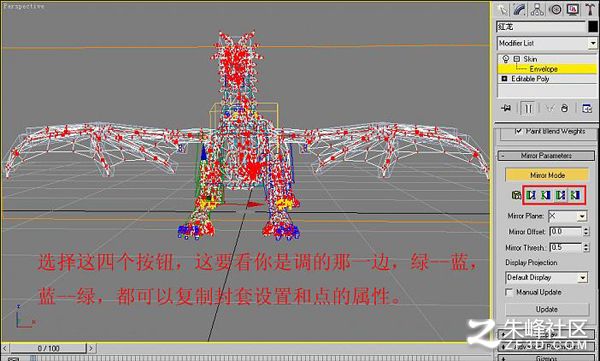The width and height of the screenshot is (600, 361).
Task: Open the Utilities hammer tab
Action: pos(590,9)
